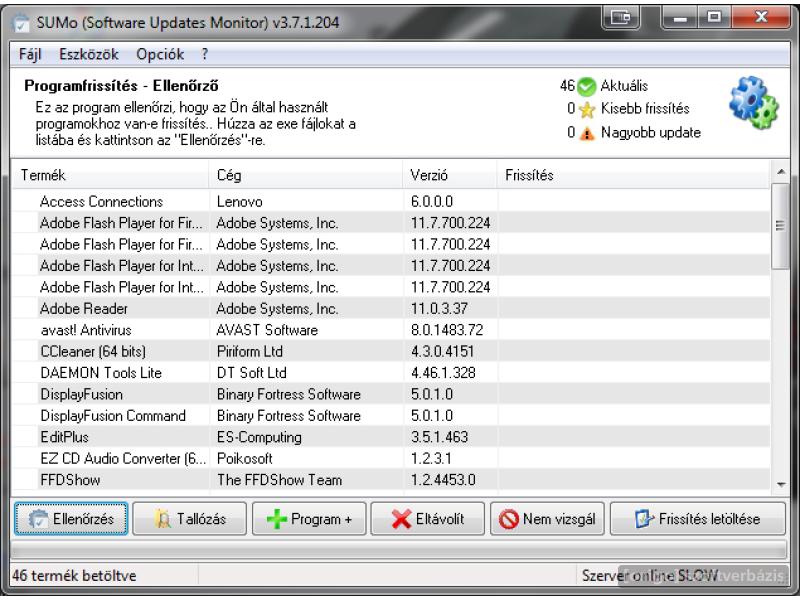Open the Opciók menu
The width and height of the screenshot is (800, 600).
(x=160, y=54)
